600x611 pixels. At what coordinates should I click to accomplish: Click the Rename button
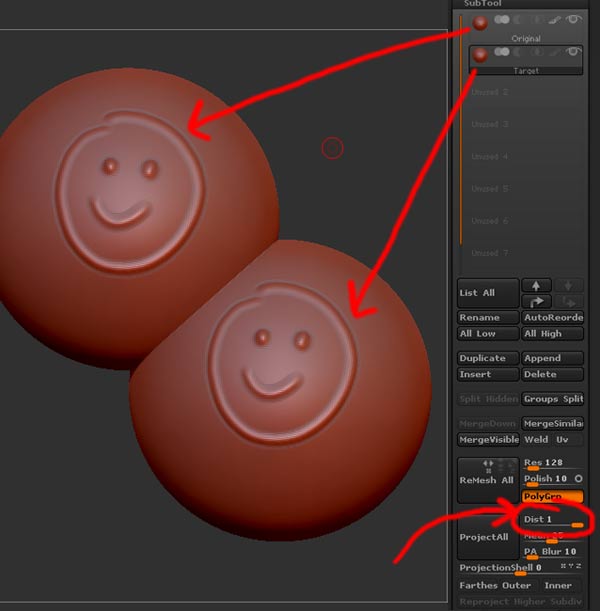[x=488, y=318]
